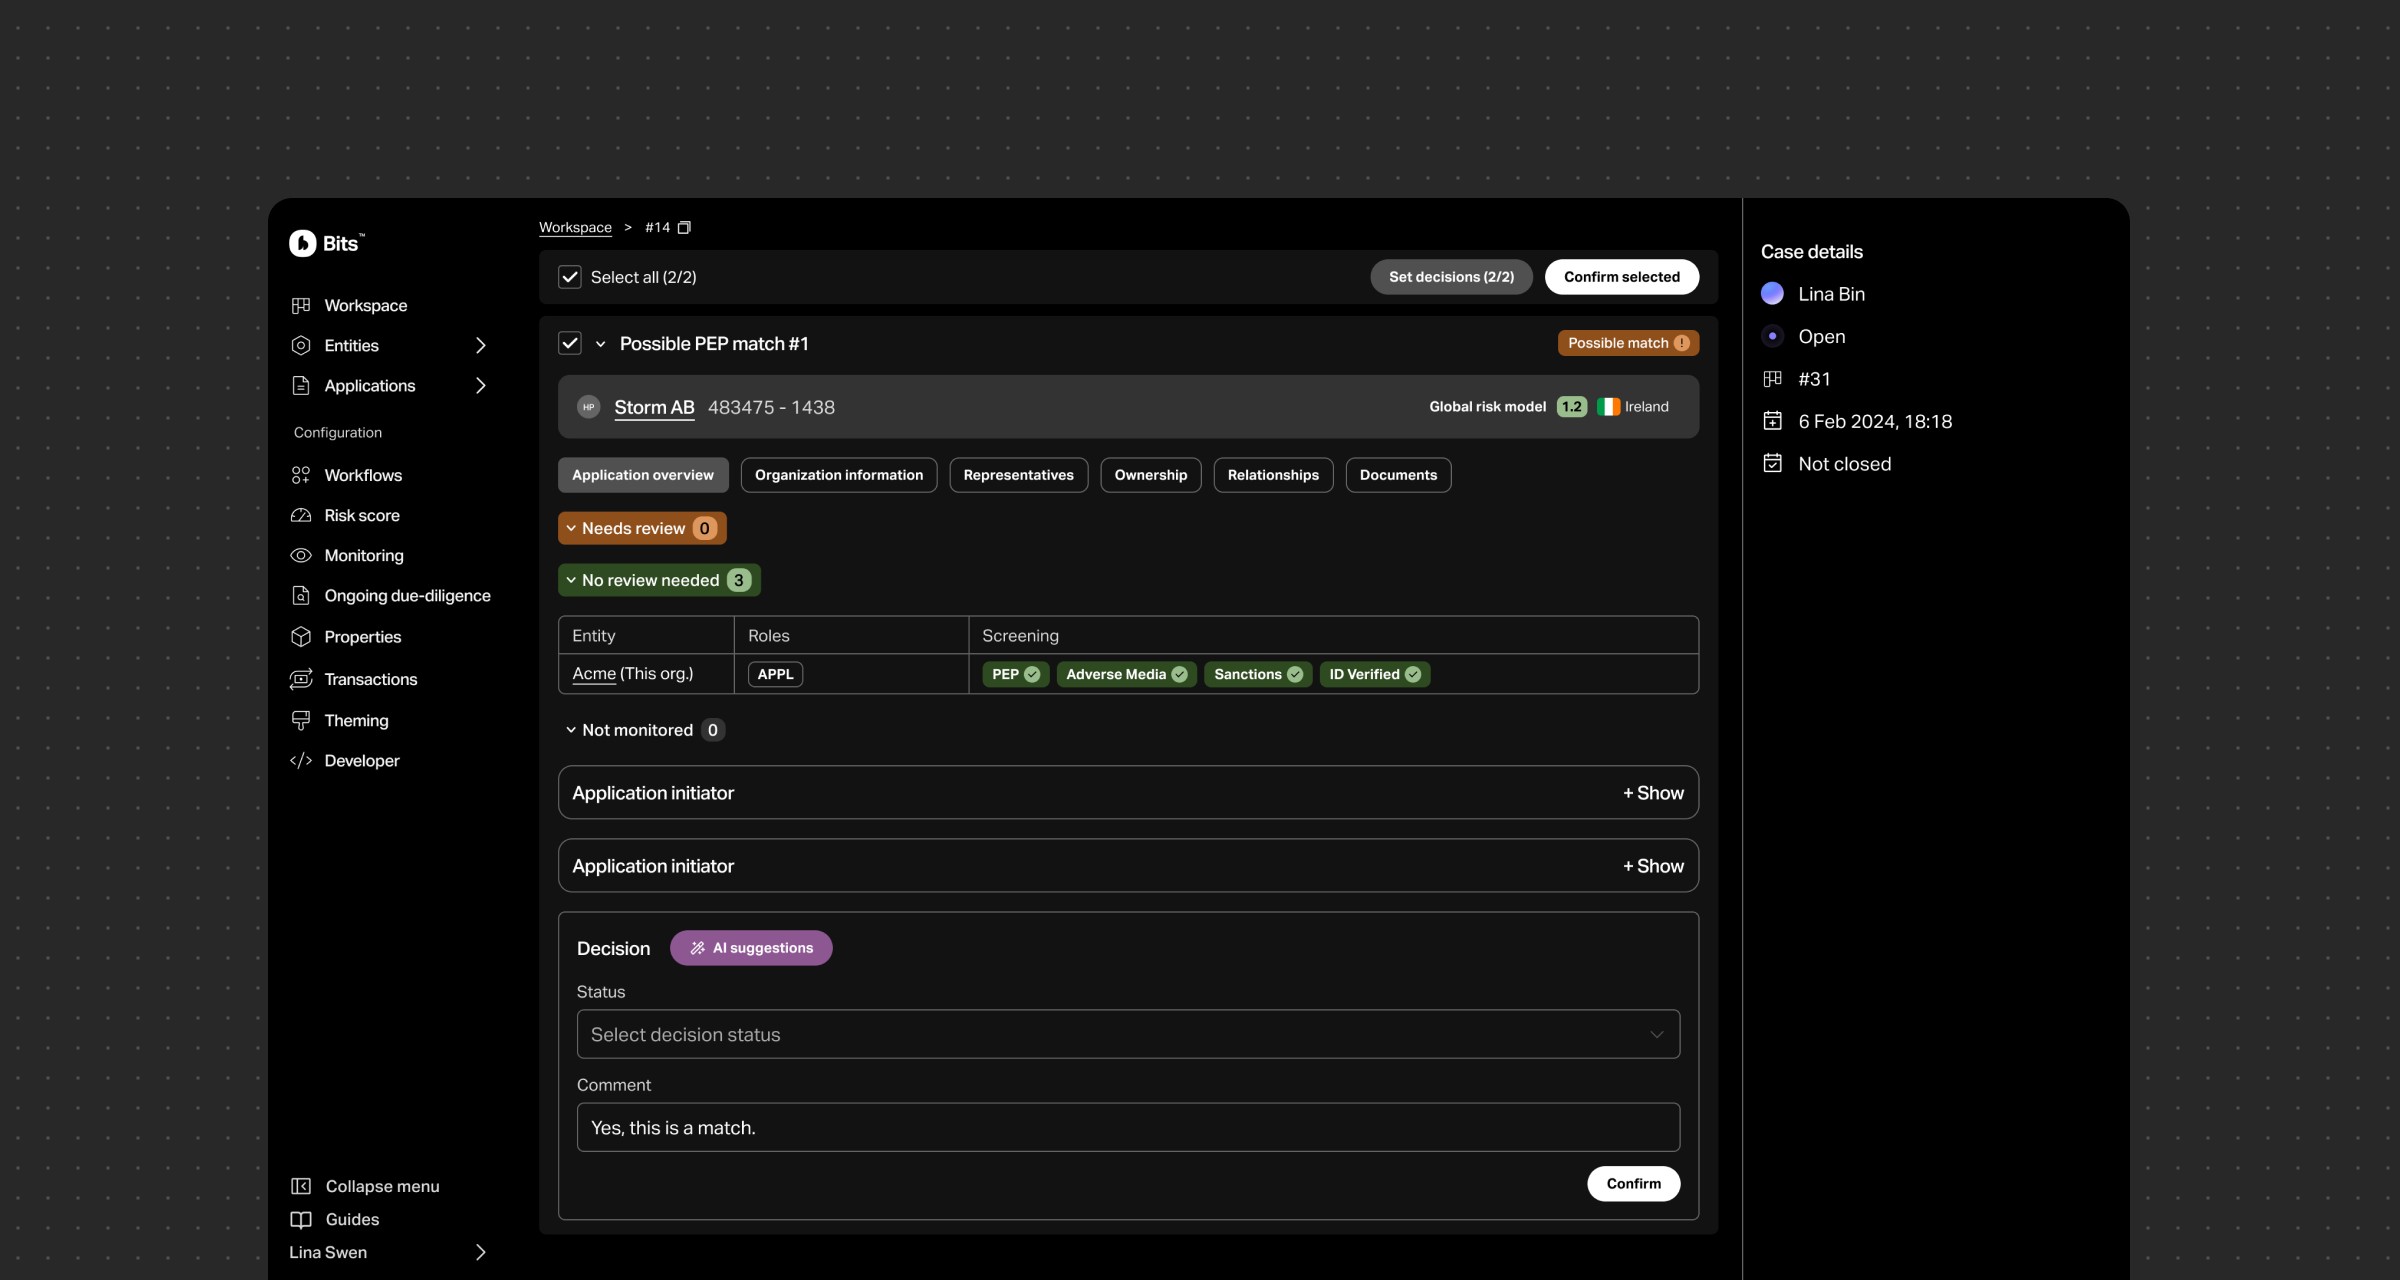2400x1280 pixels.
Task: Click into the Comment text field
Action: 1128,1127
